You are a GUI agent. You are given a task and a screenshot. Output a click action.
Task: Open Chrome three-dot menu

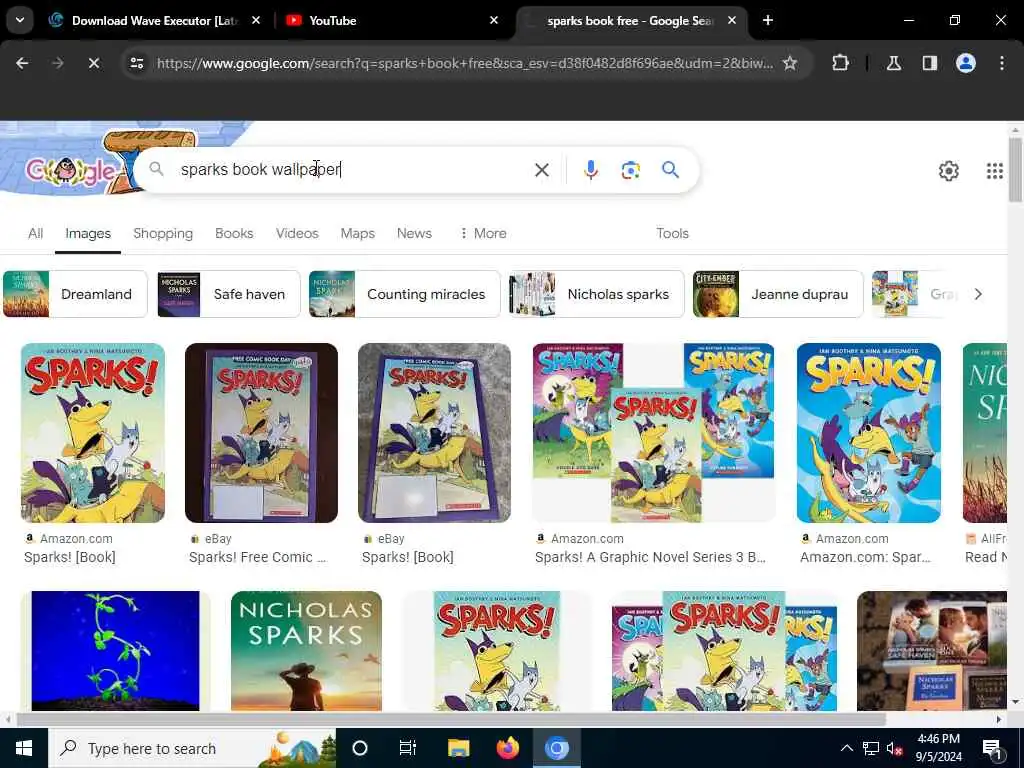(x=1002, y=63)
